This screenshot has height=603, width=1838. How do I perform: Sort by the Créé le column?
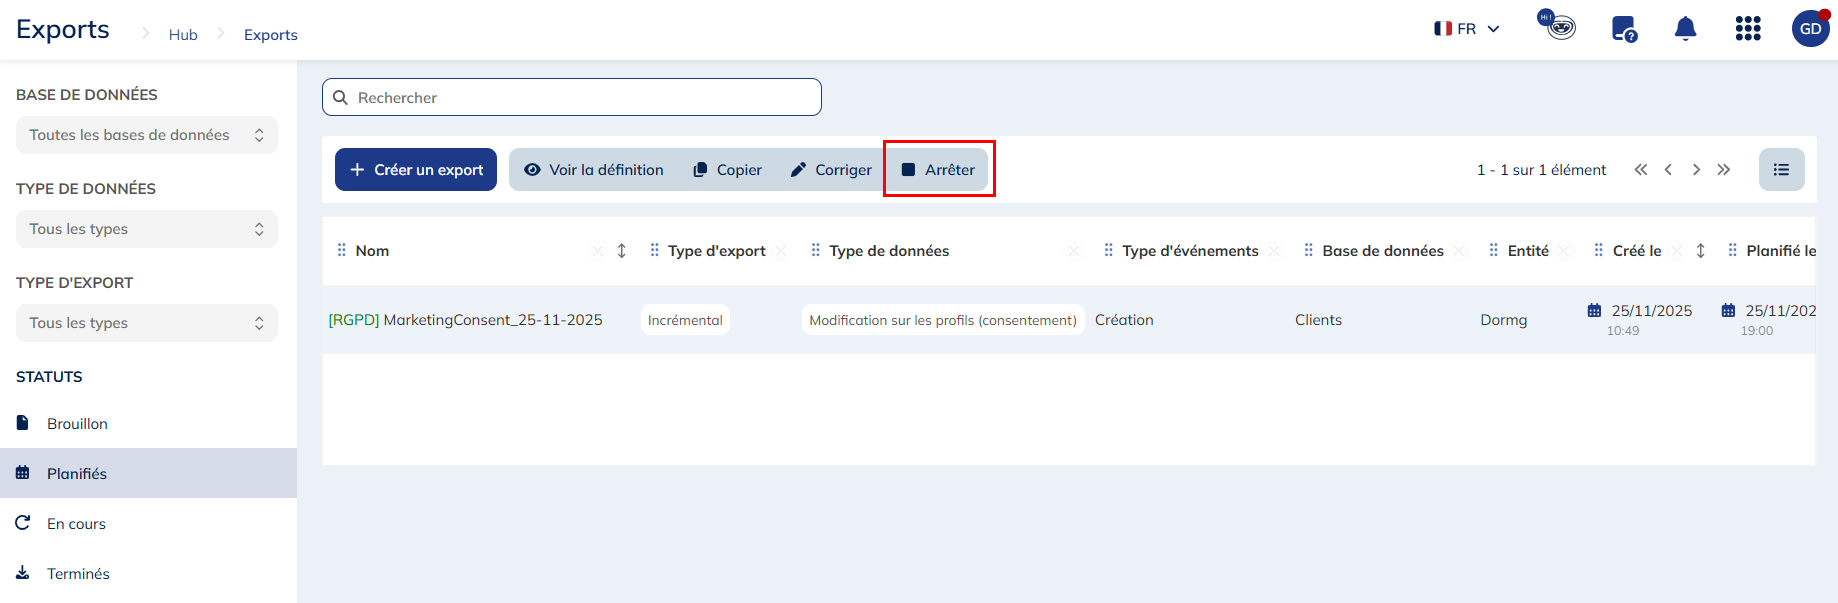(1700, 251)
